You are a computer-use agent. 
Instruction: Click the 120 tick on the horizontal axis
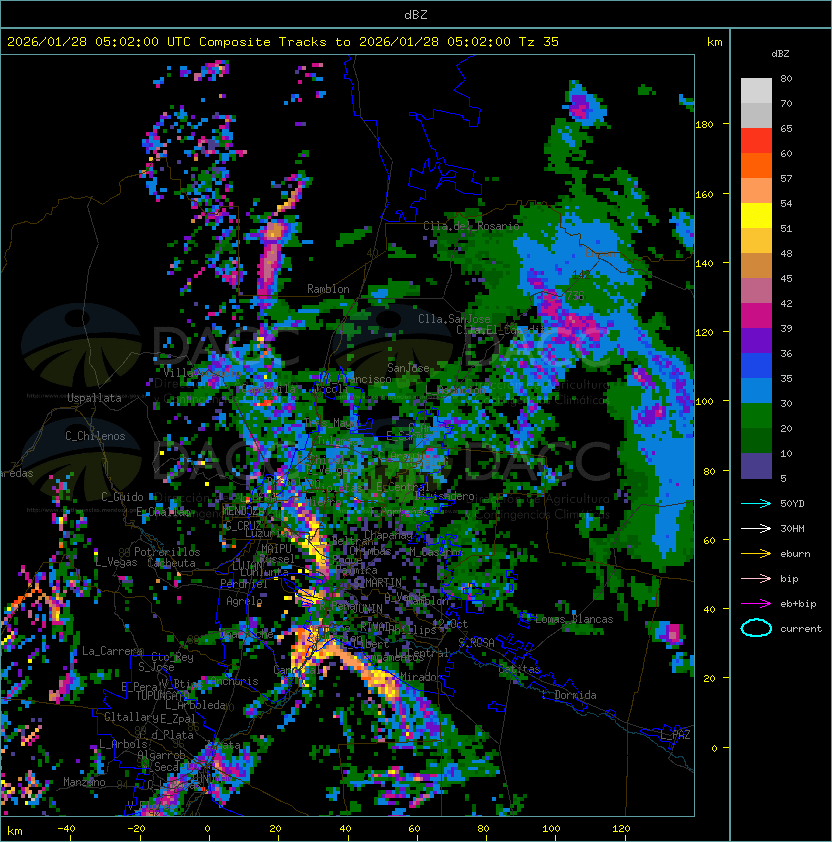point(621,829)
